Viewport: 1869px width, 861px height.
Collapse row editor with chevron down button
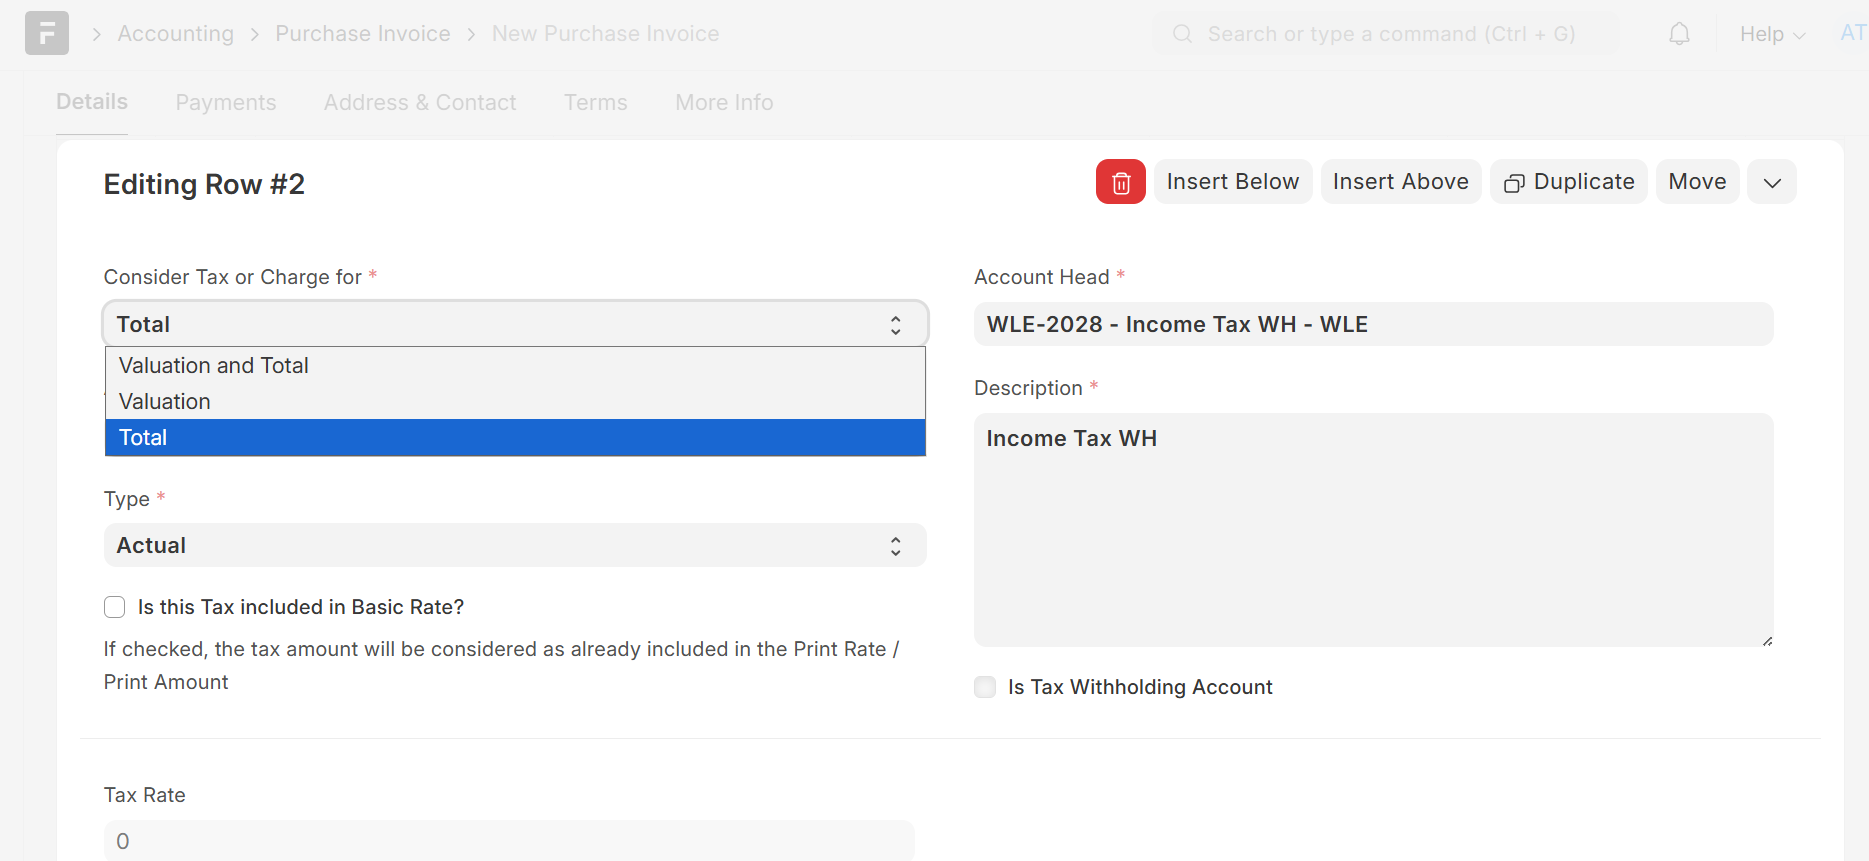point(1771,182)
